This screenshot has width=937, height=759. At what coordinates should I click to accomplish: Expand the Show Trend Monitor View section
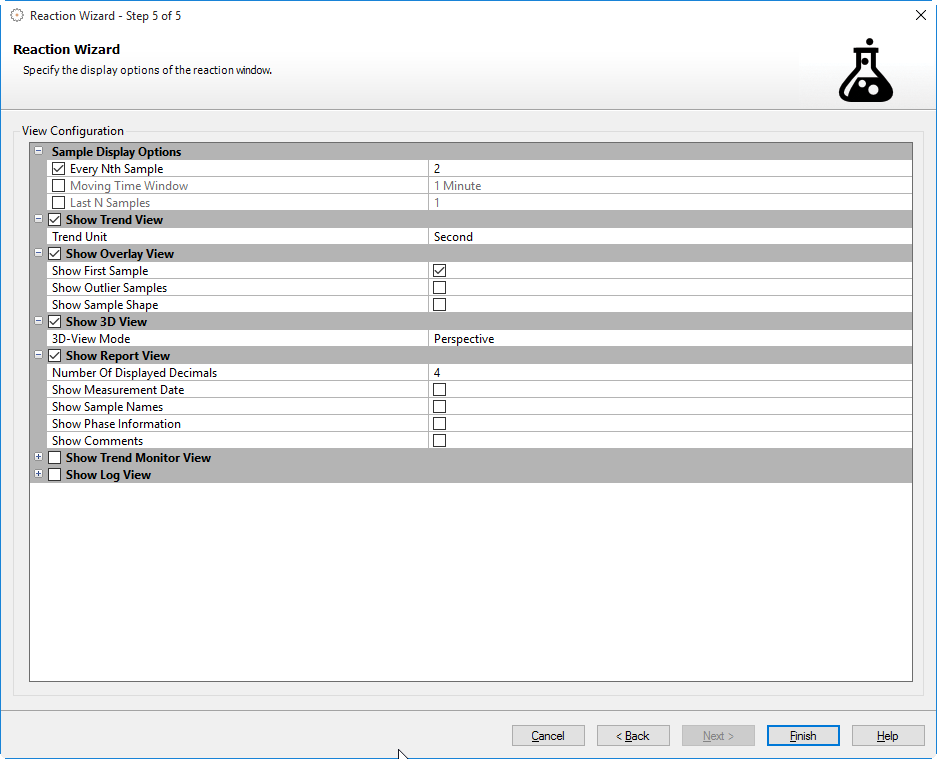pyautogui.click(x=39, y=458)
